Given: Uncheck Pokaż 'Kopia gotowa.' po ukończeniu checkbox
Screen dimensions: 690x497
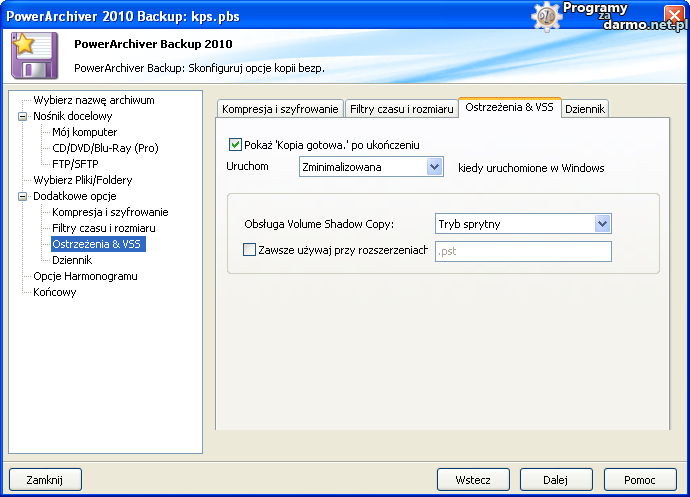Looking at the screenshot, I should point(236,145).
